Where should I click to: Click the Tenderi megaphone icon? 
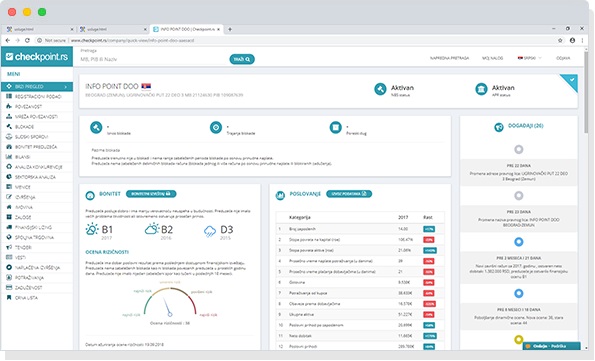click(9, 247)
